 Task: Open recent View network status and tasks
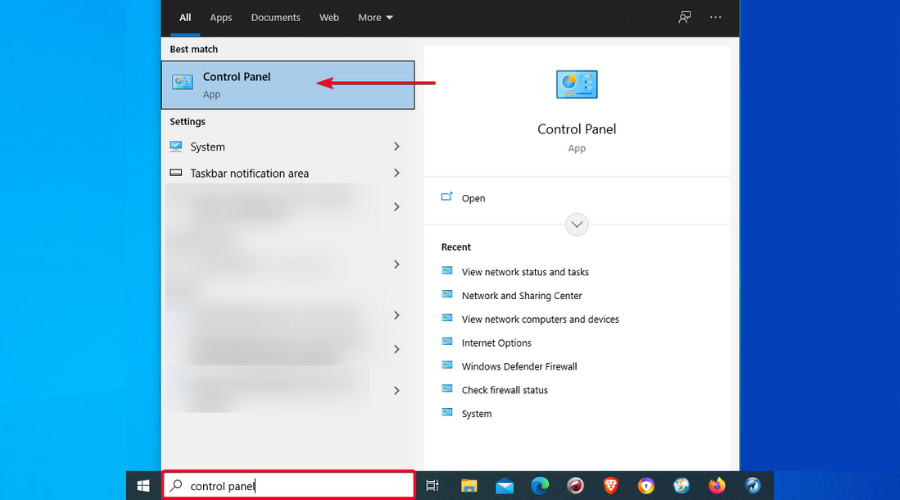[x=525, y=272]
